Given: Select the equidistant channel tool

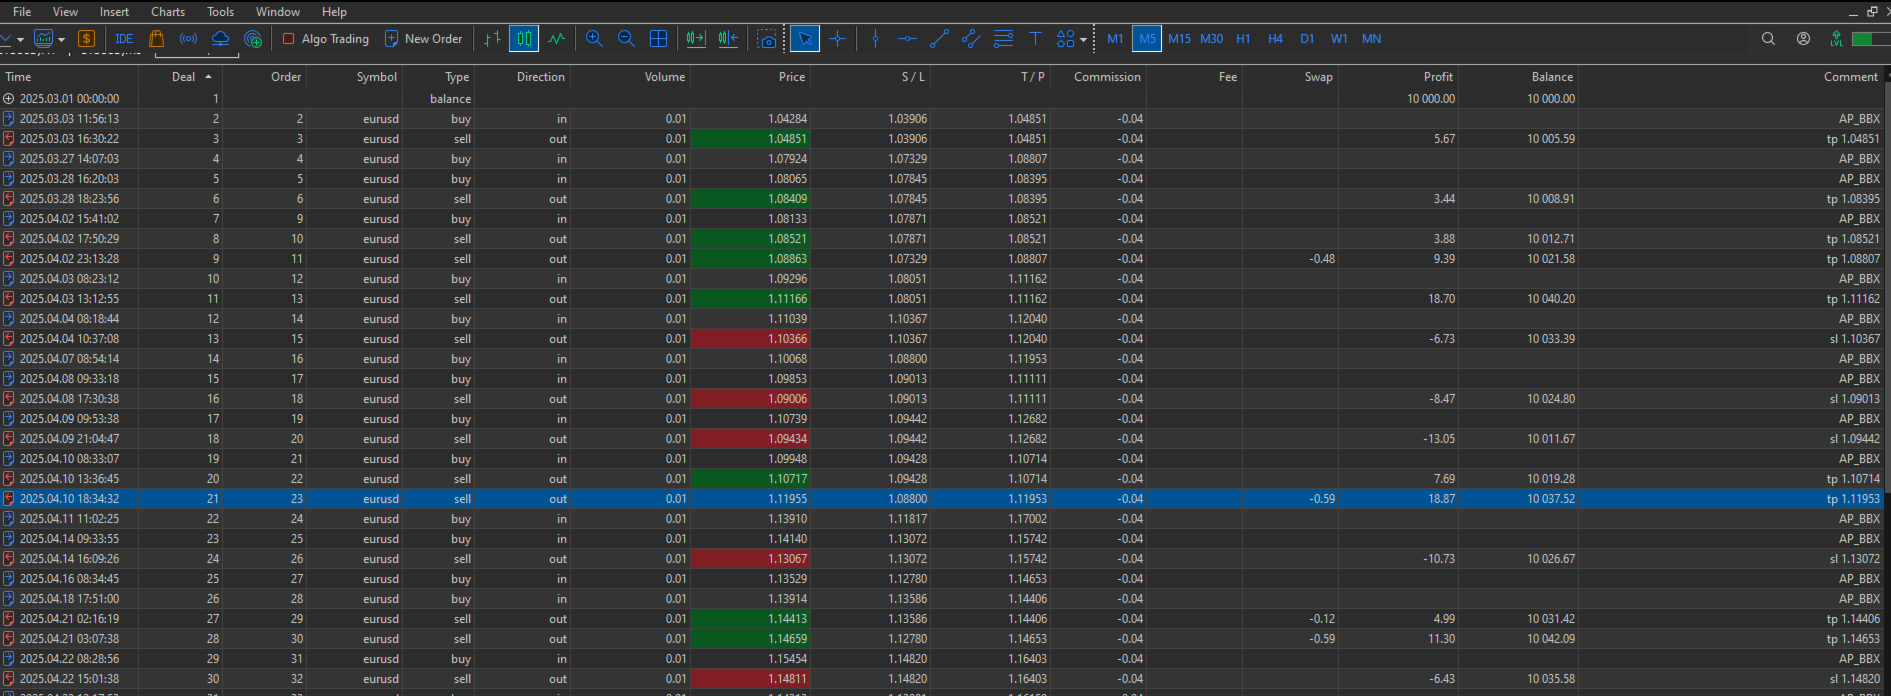Looking at the screenshot, I should (x=971, y=39).
